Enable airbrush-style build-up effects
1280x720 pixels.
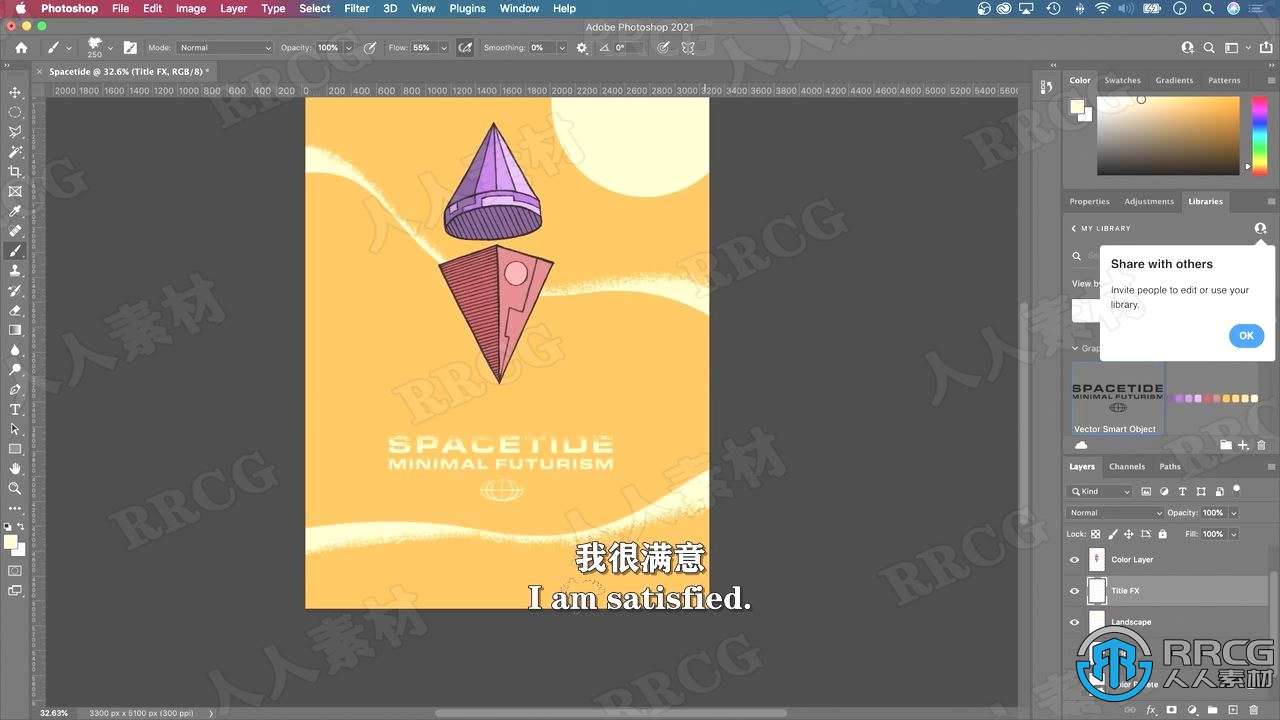coord(465,47)
